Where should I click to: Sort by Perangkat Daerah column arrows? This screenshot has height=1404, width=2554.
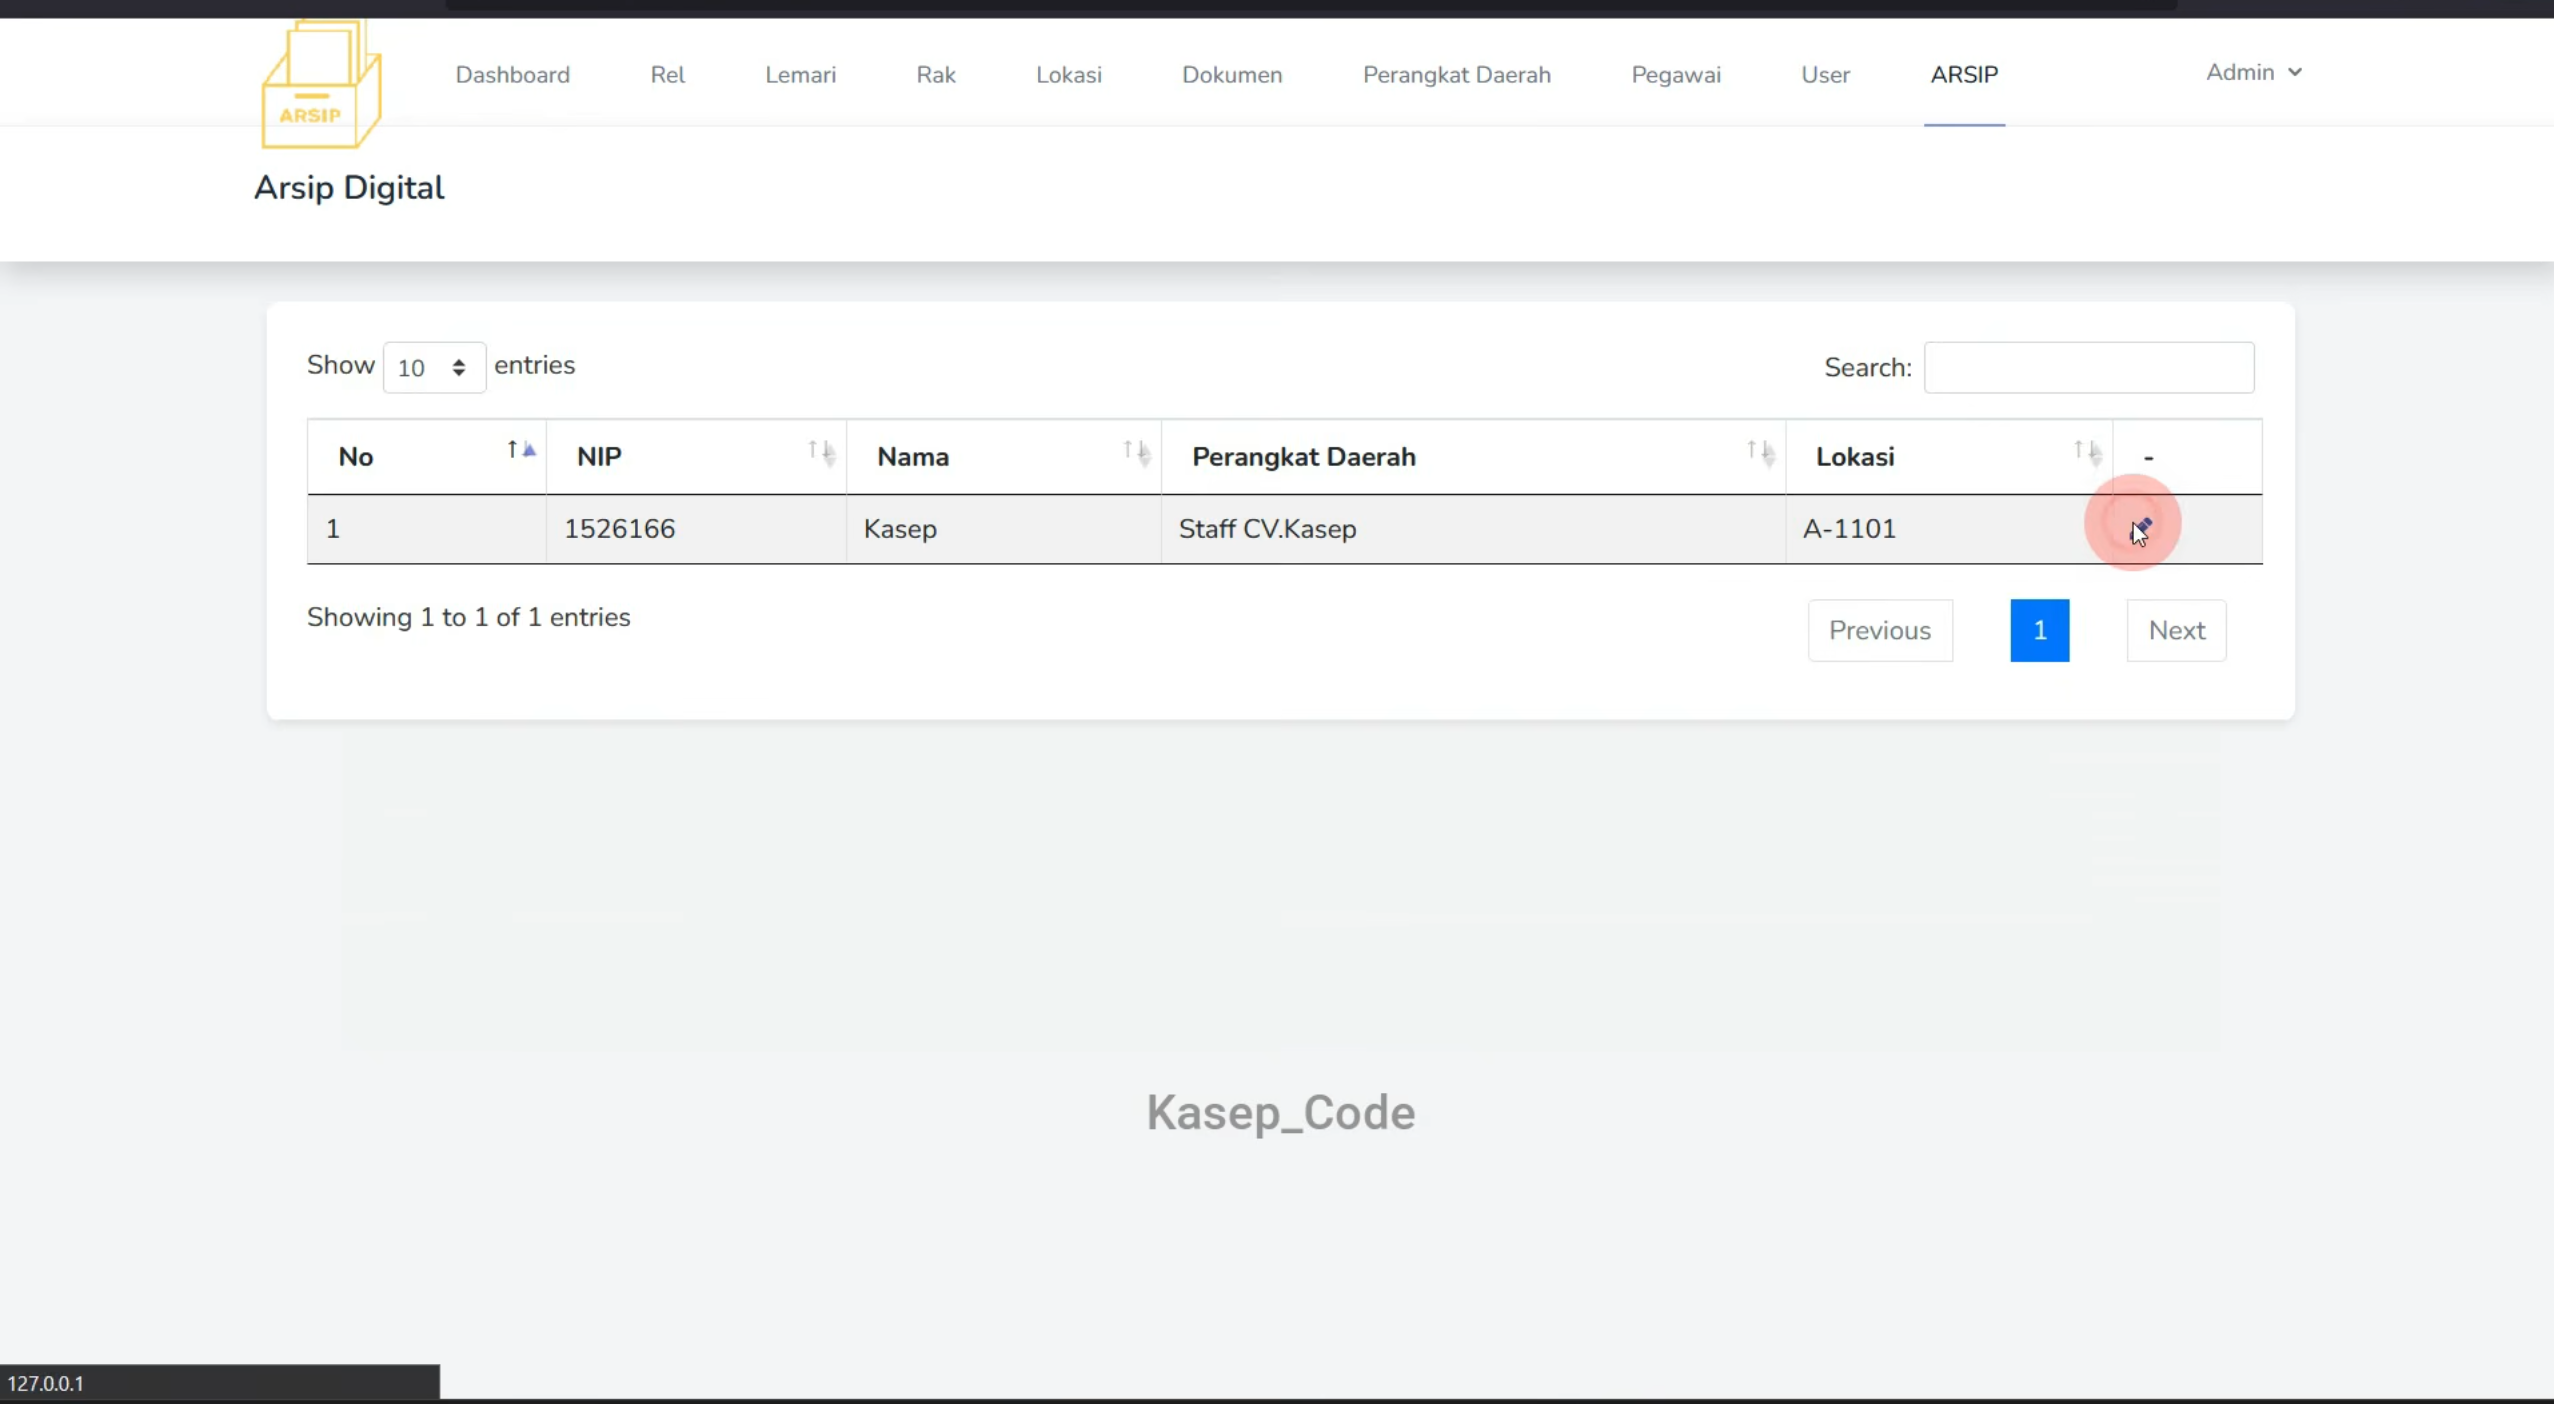[x=1760, y=453]
